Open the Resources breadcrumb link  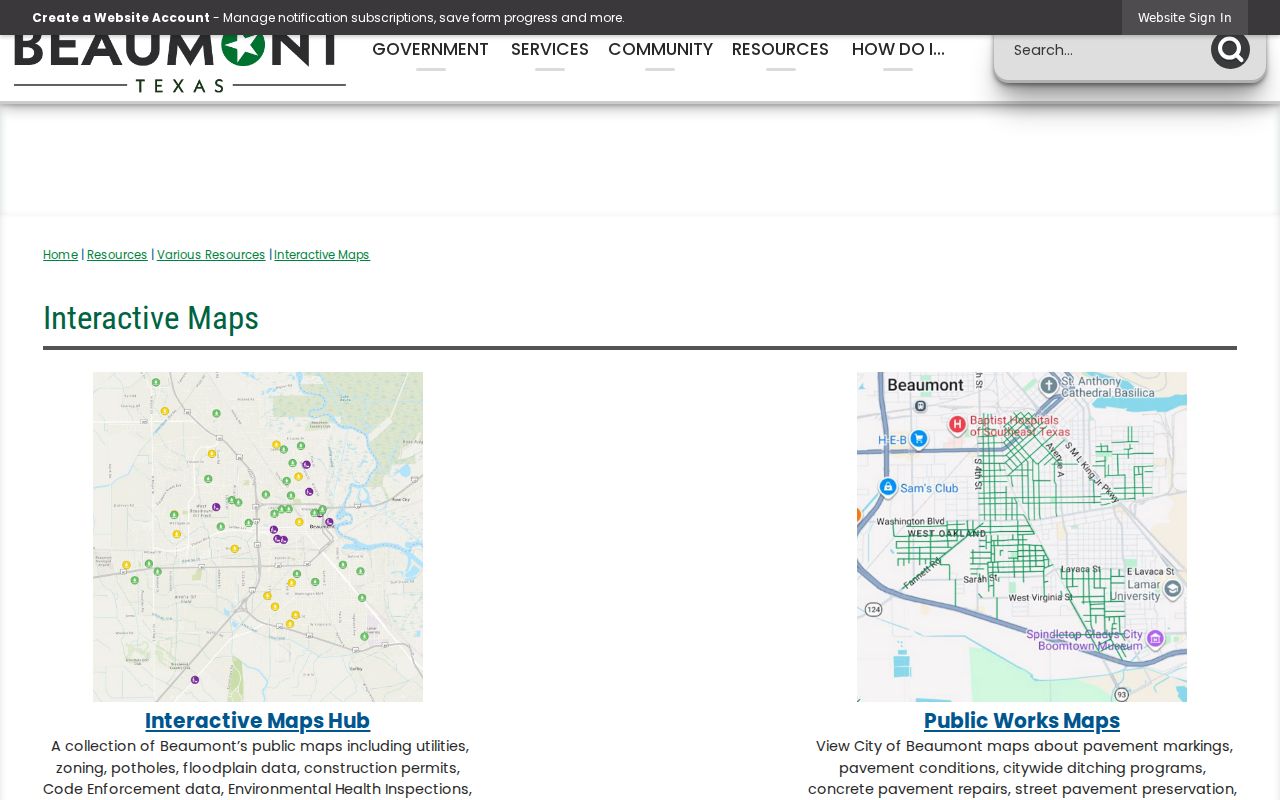[117, 255]
